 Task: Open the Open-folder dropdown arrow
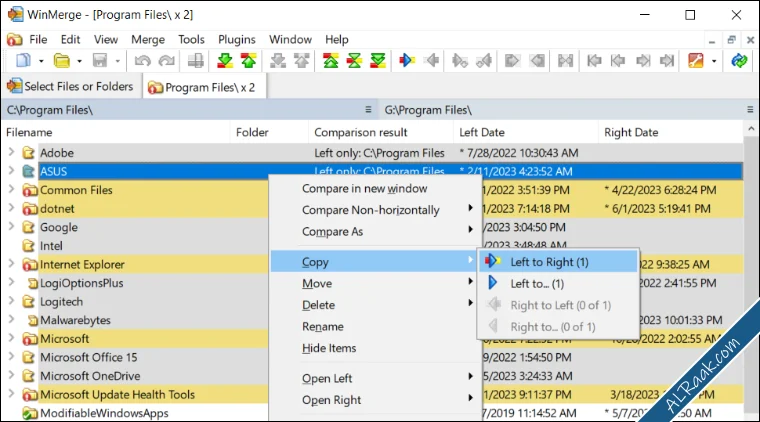click(79, 61)
